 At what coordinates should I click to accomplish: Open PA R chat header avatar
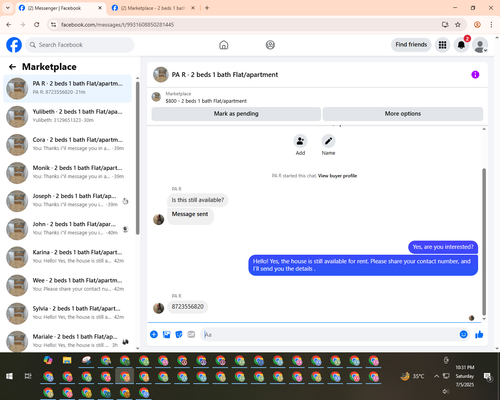(x=160, y=74)
